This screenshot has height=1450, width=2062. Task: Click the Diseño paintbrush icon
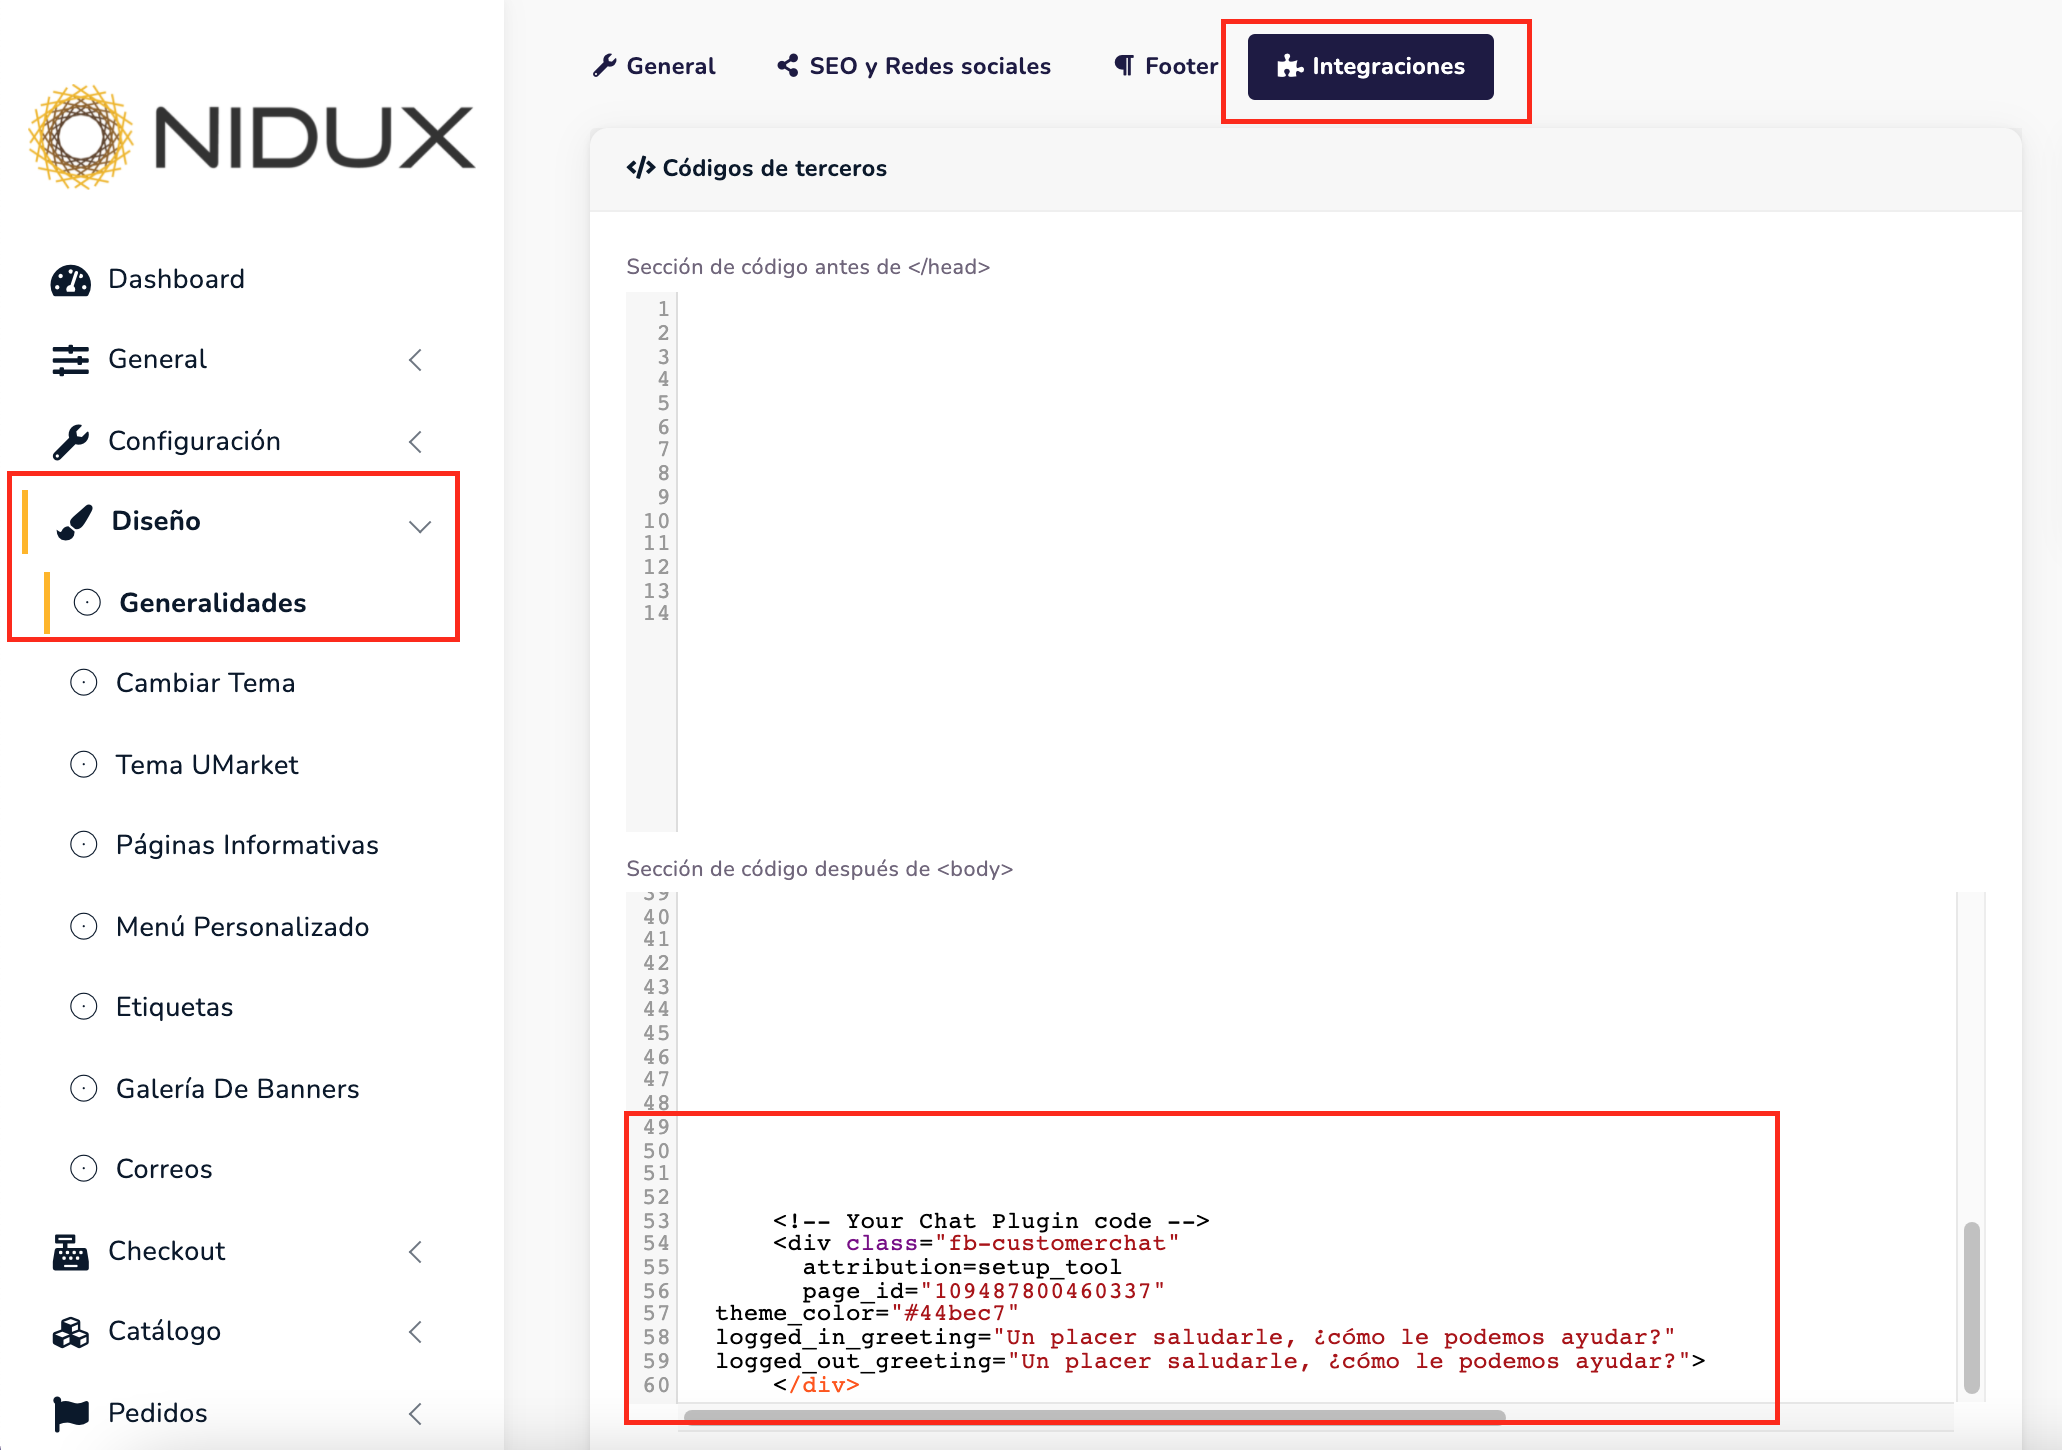[x=74, y=522]
